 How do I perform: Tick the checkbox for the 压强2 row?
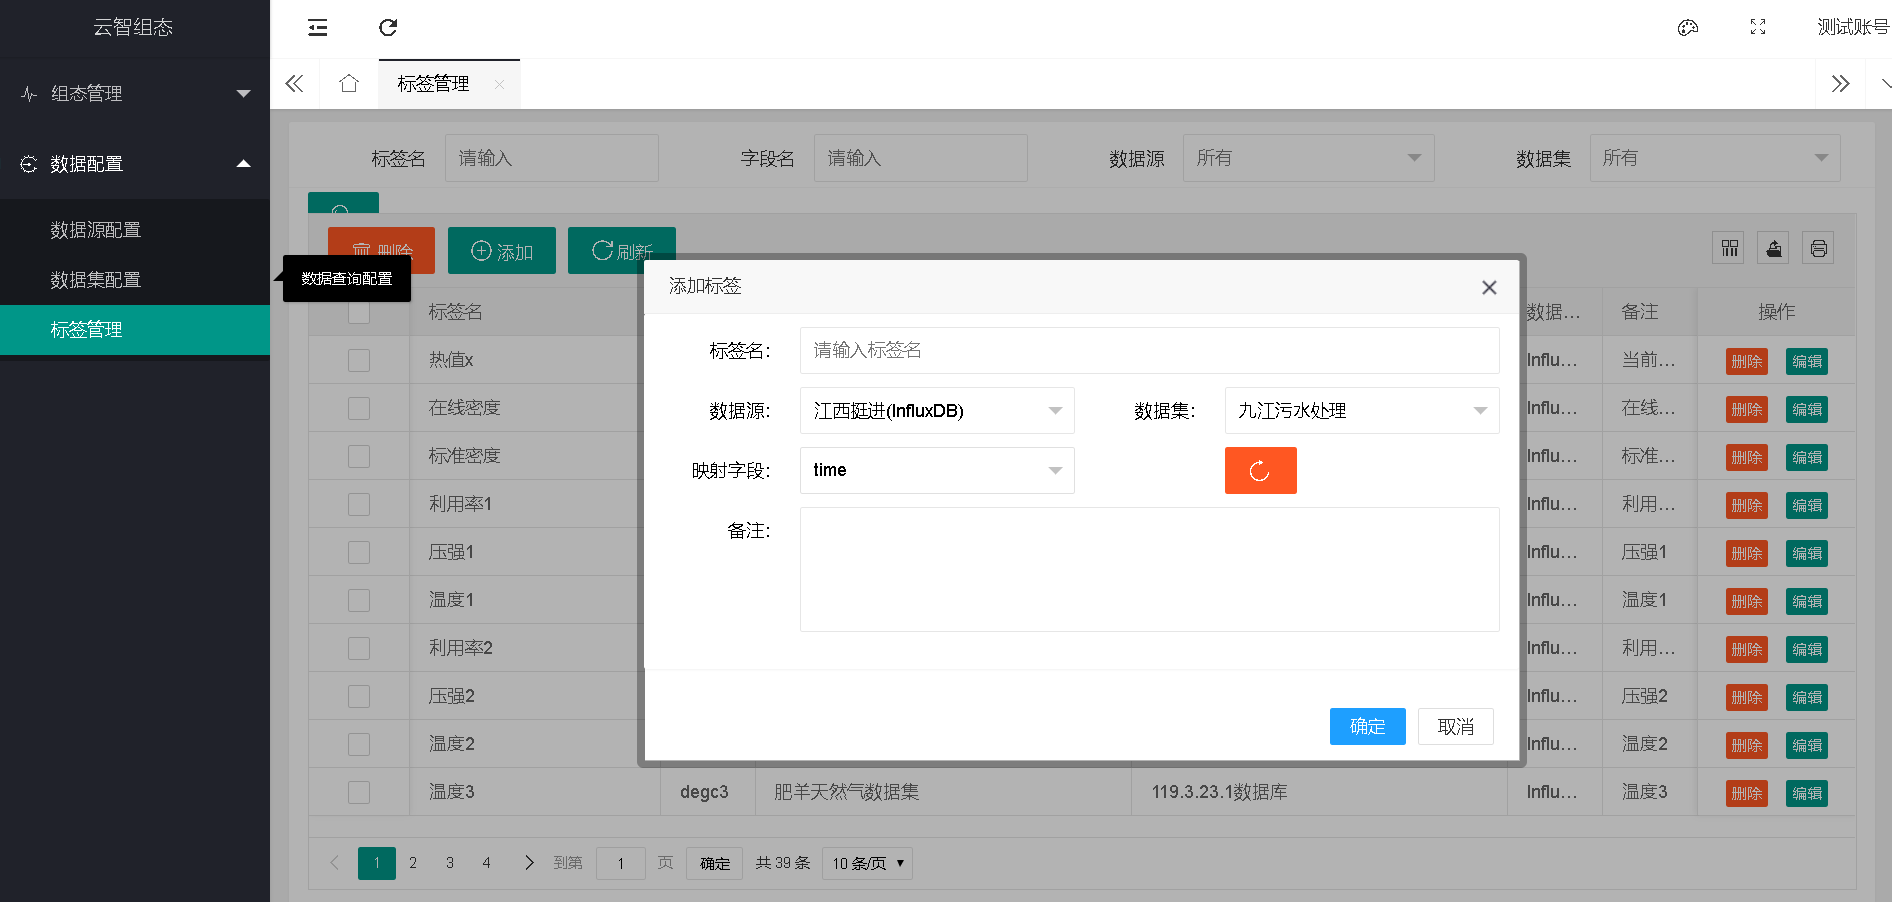[359, 696]
